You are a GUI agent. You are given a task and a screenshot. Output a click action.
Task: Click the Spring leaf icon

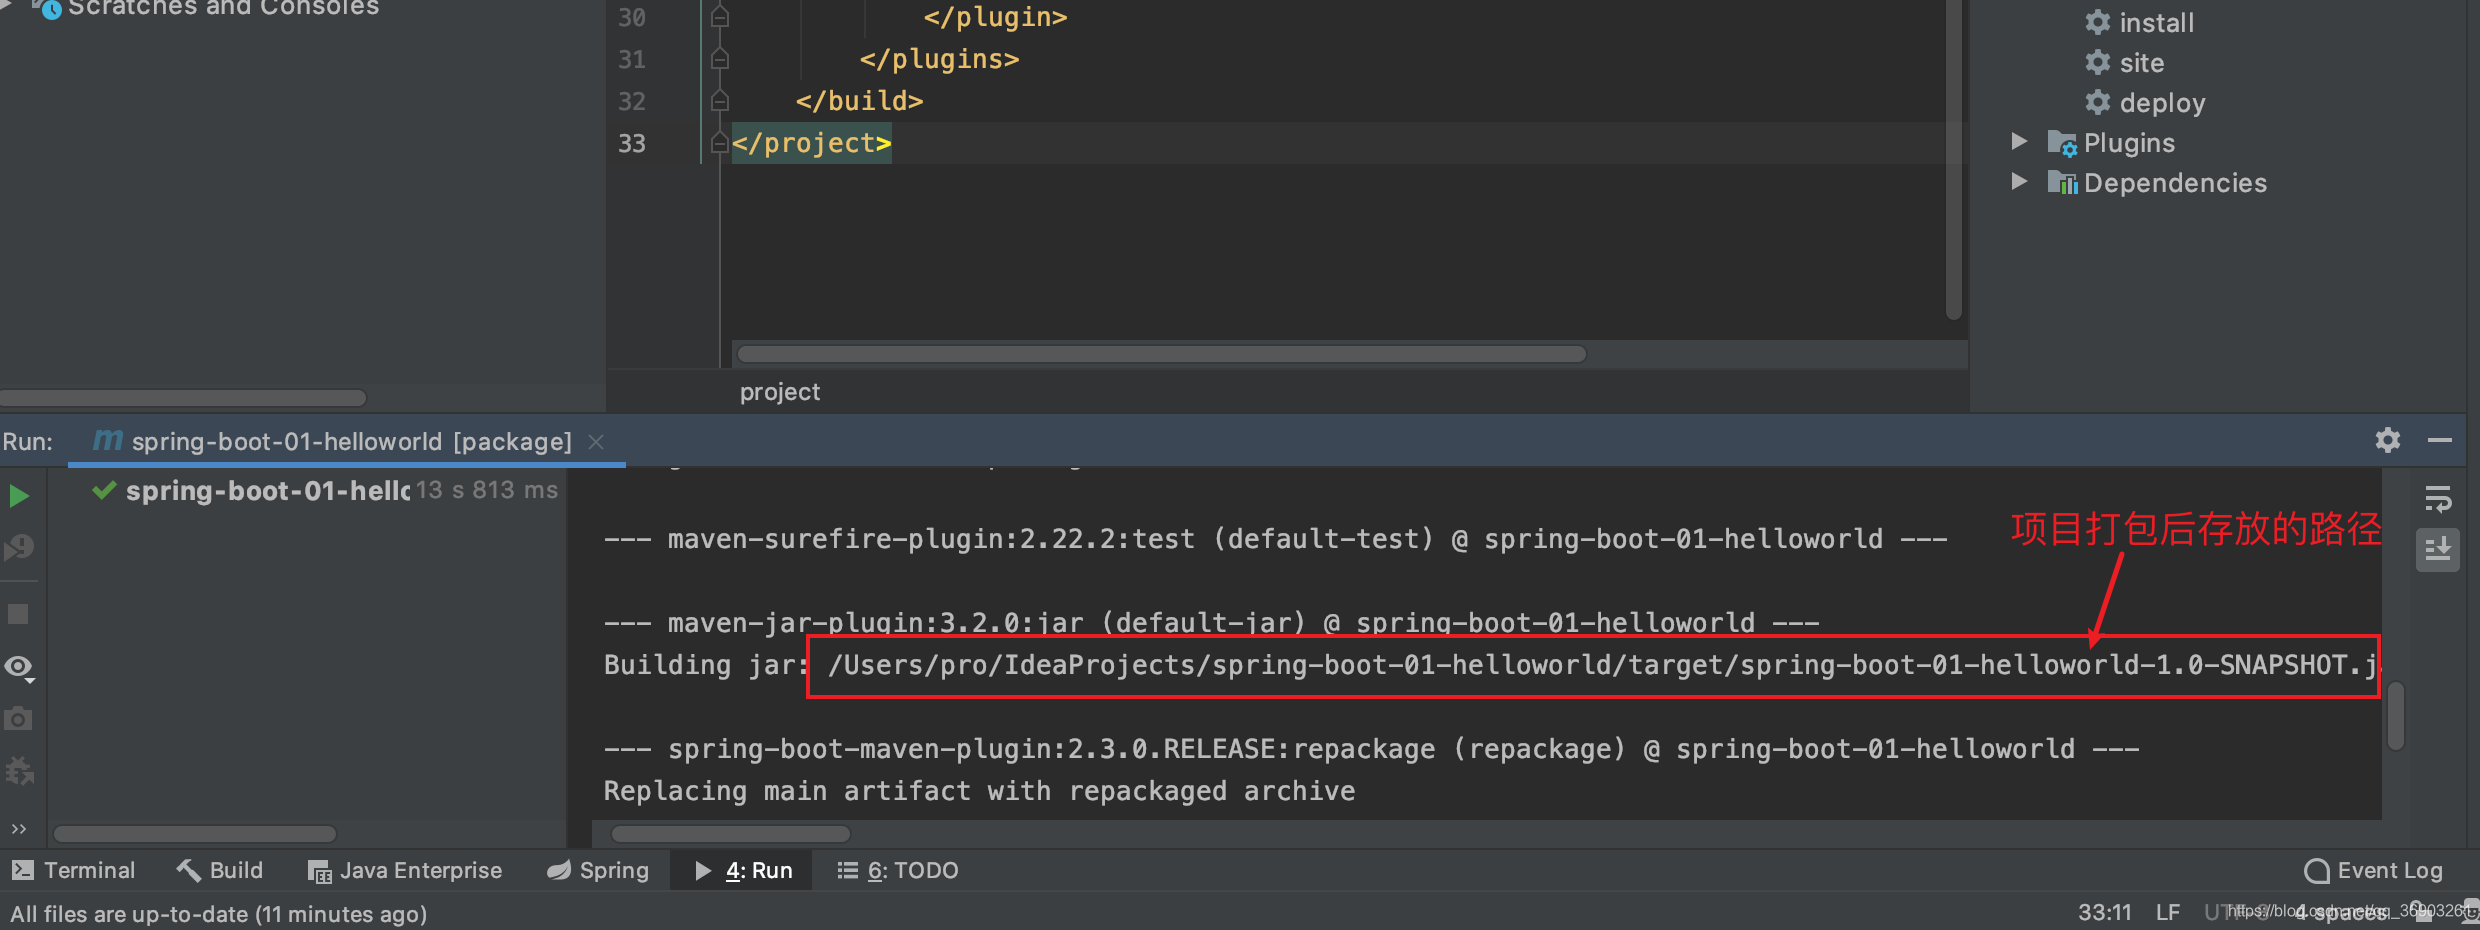(x=559, y=870)
